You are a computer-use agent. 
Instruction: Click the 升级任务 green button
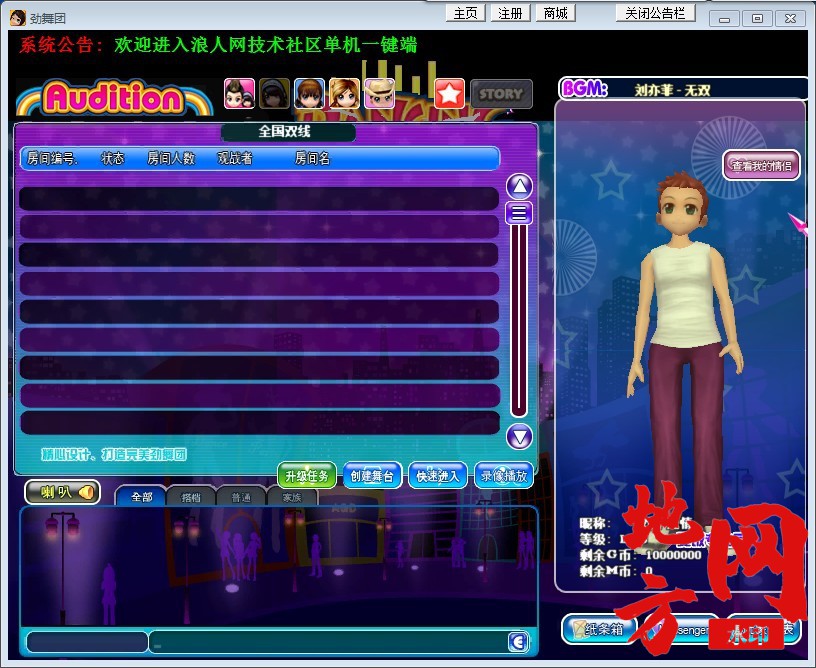[x=307, y=476]
